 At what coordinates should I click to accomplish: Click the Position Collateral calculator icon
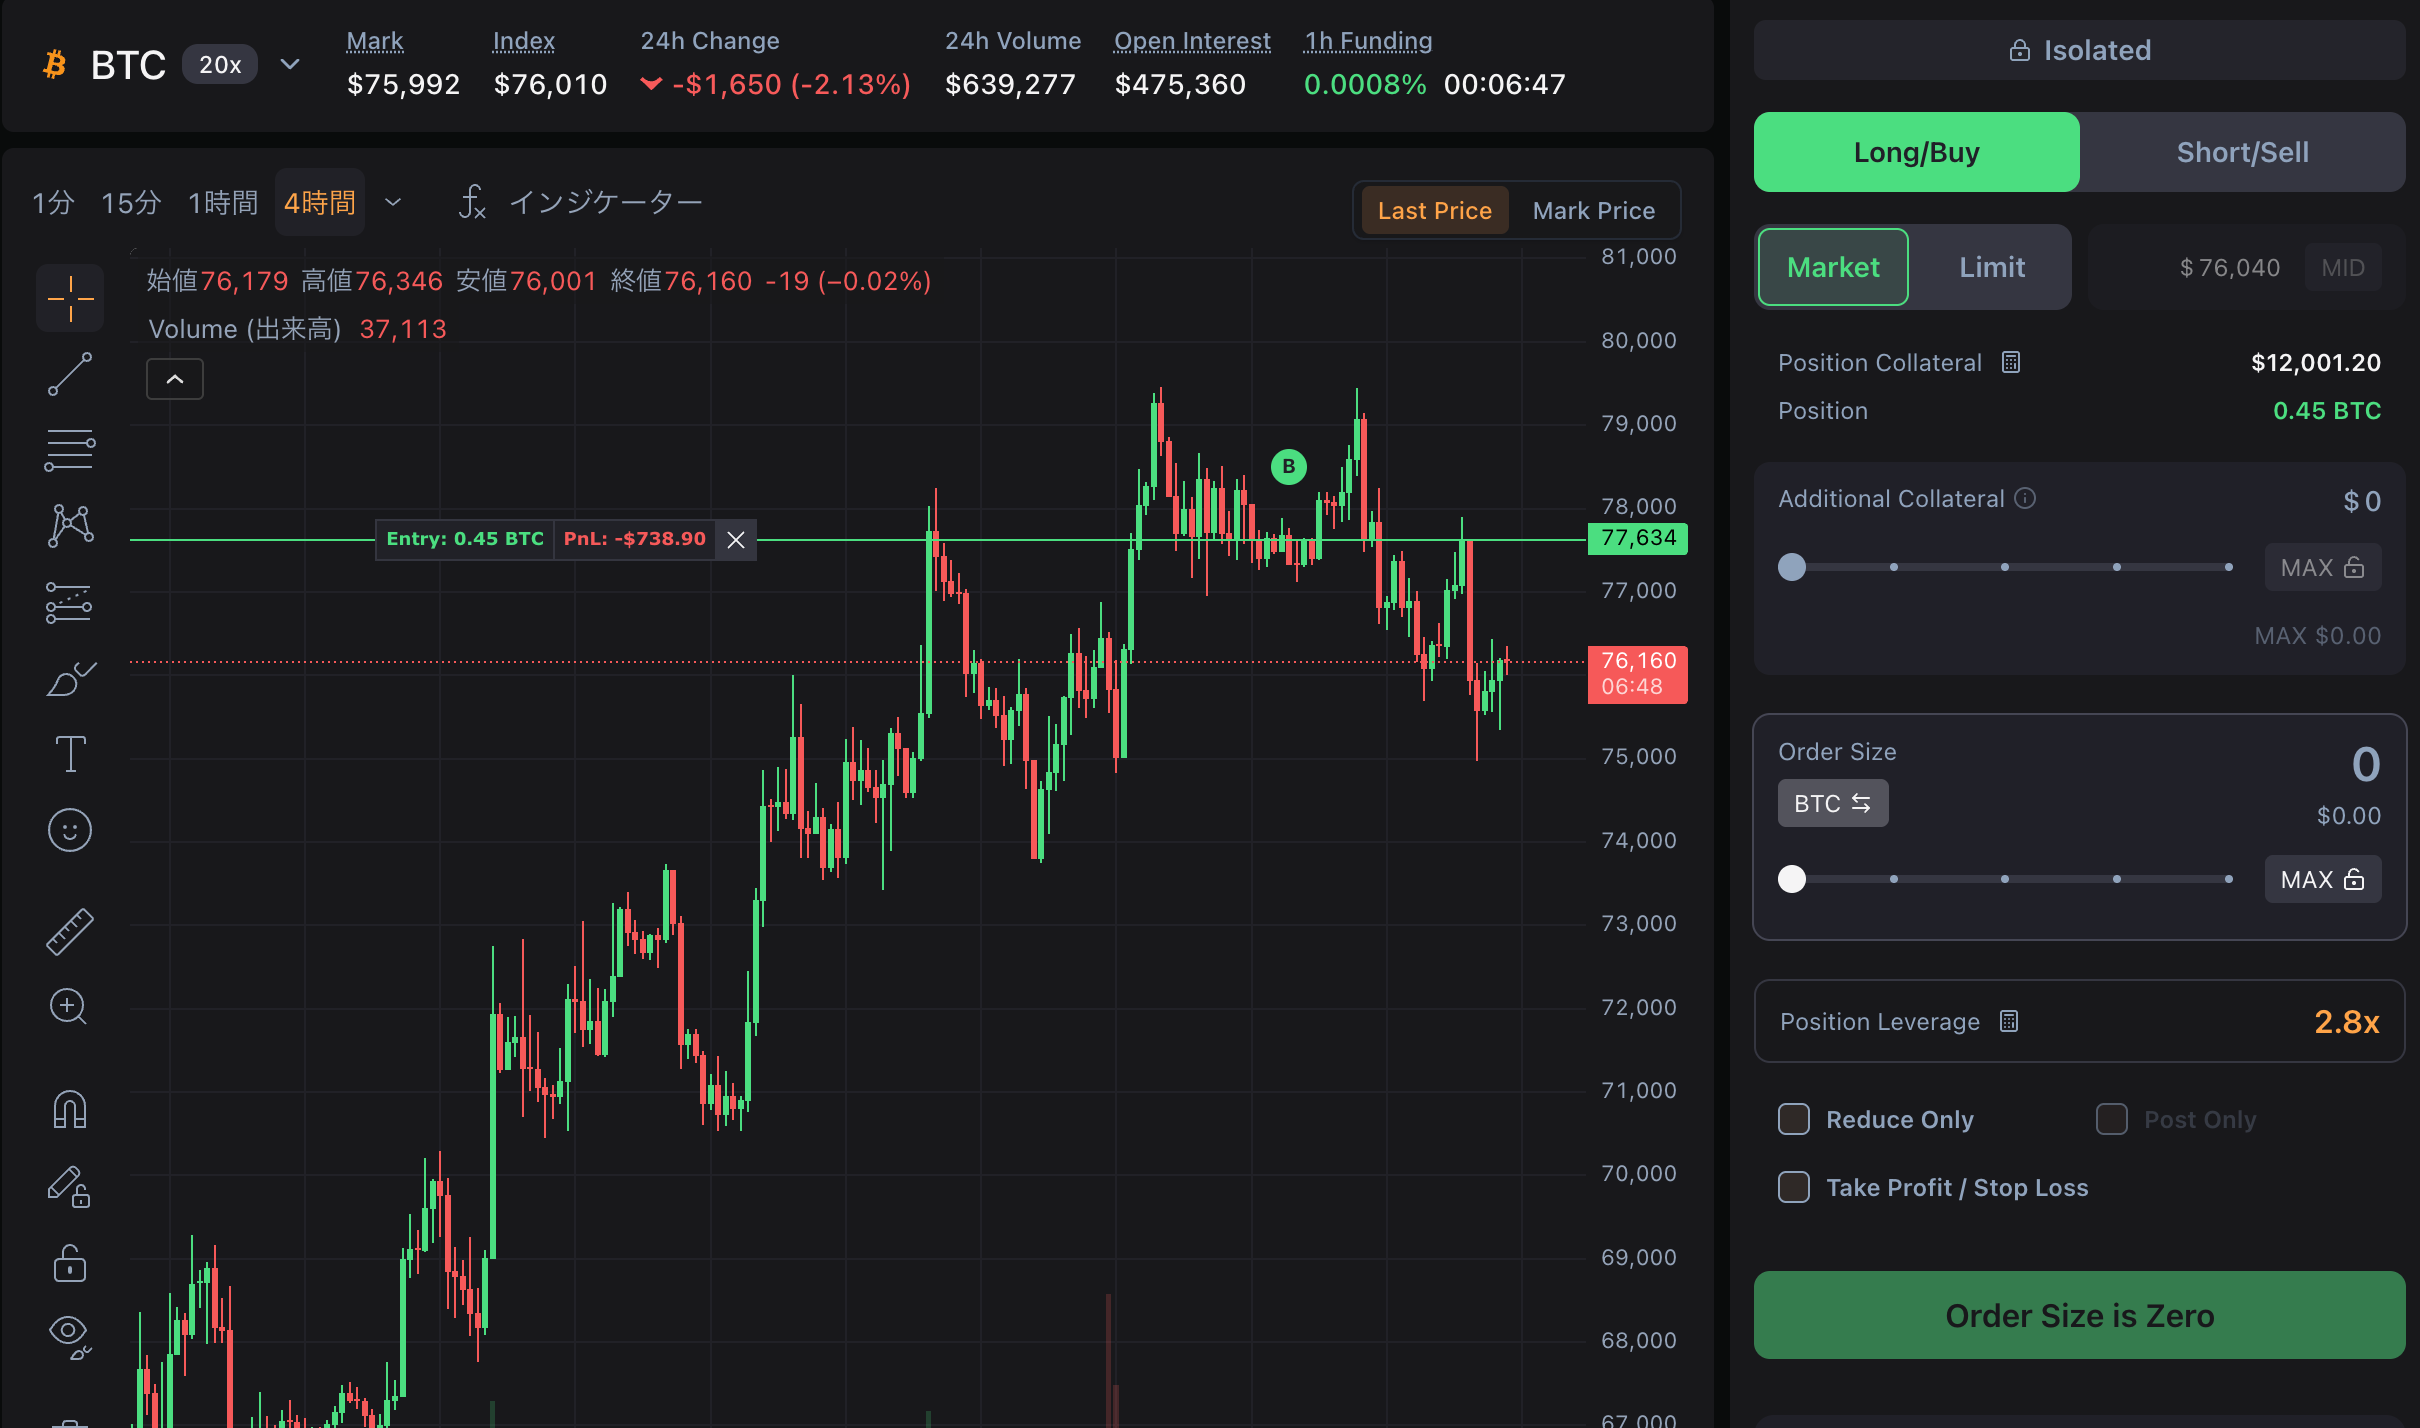(2011, 362)
